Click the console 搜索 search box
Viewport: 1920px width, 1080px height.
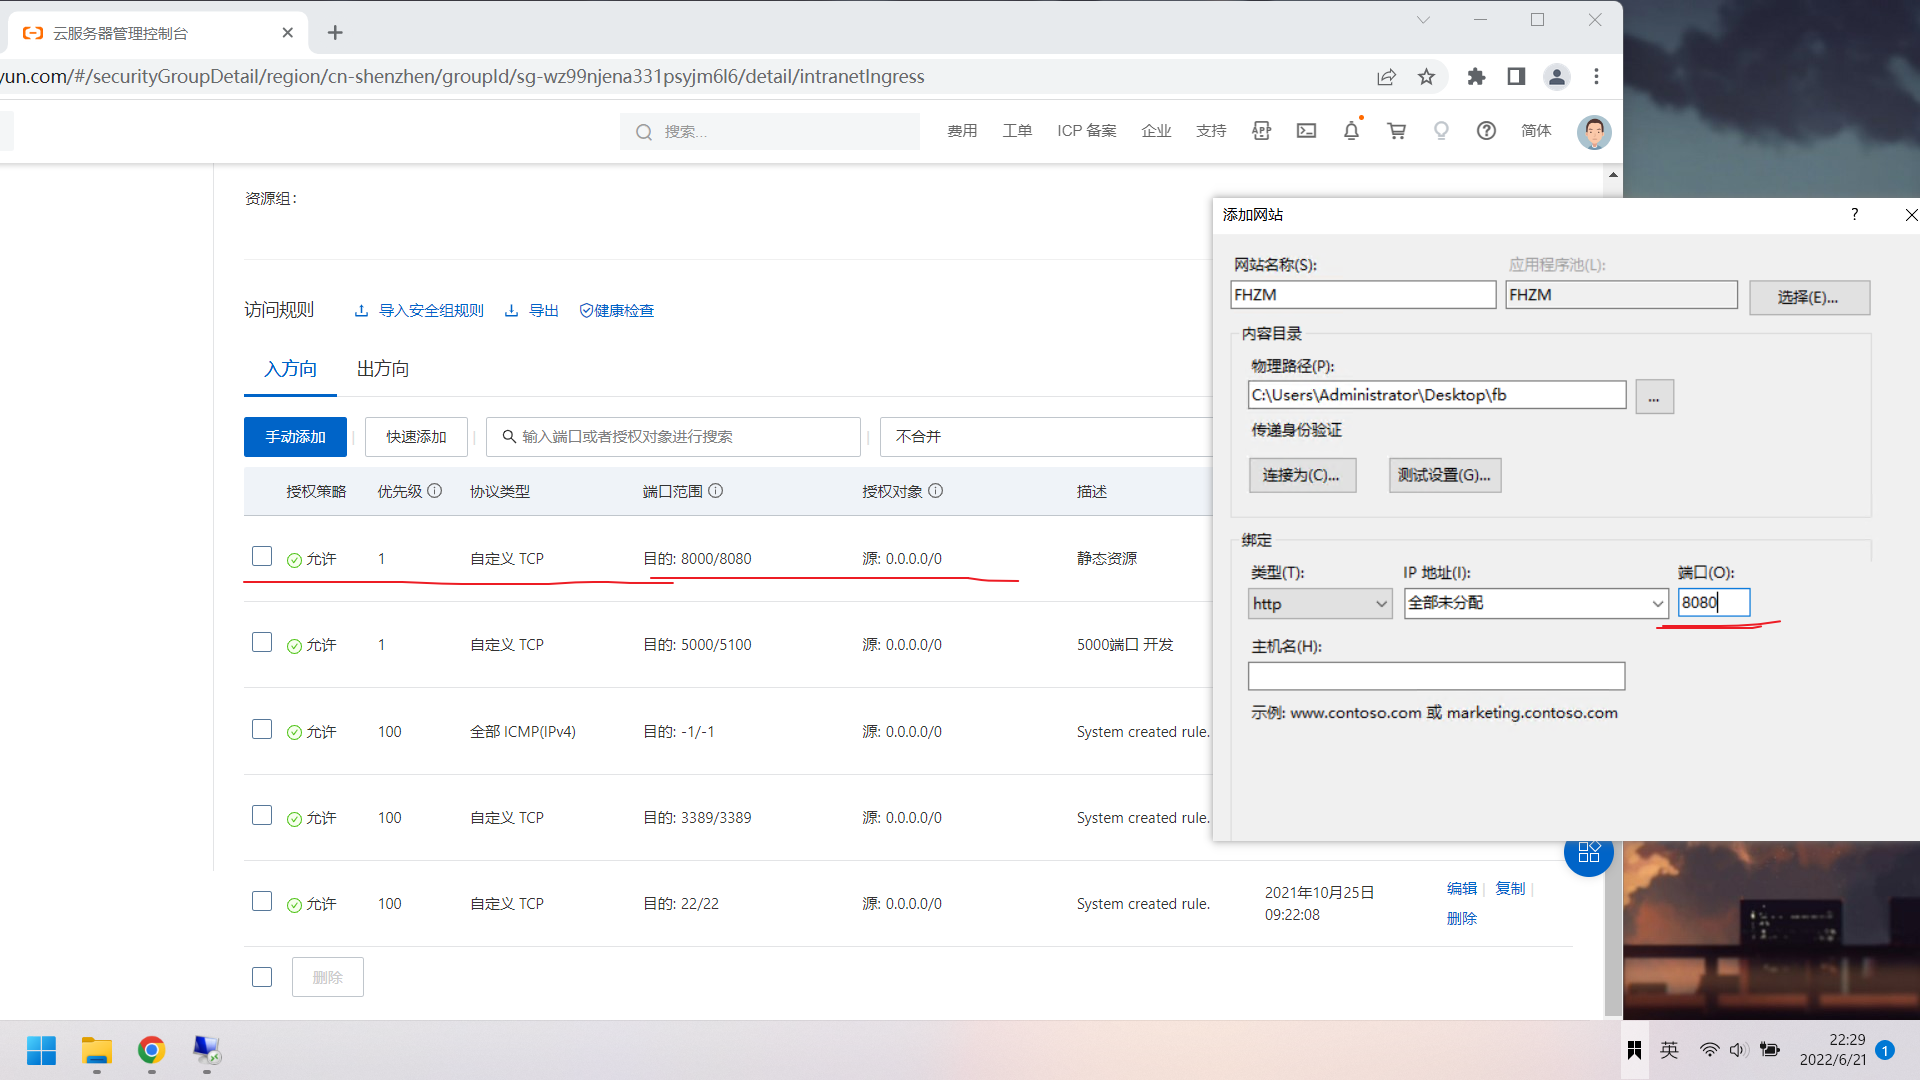tap(770, 131)
